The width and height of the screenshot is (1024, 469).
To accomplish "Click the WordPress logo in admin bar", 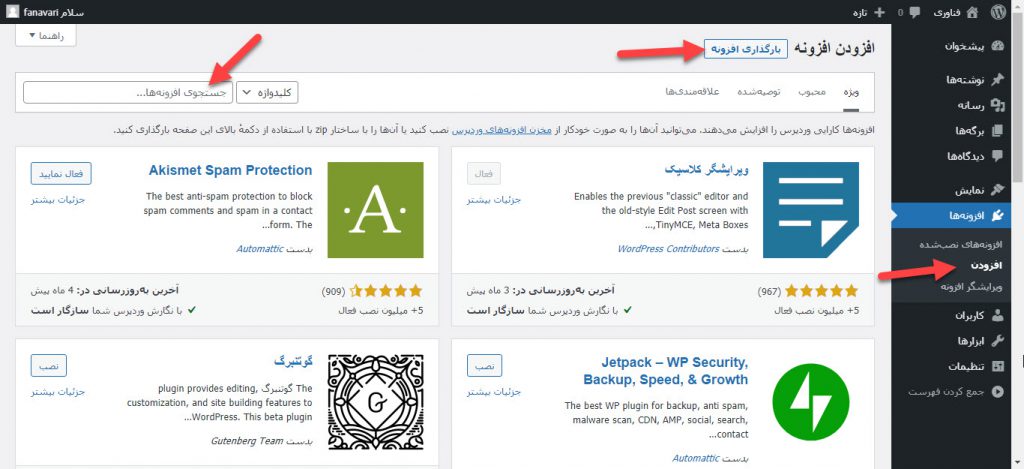I will (x=998, y=12).
